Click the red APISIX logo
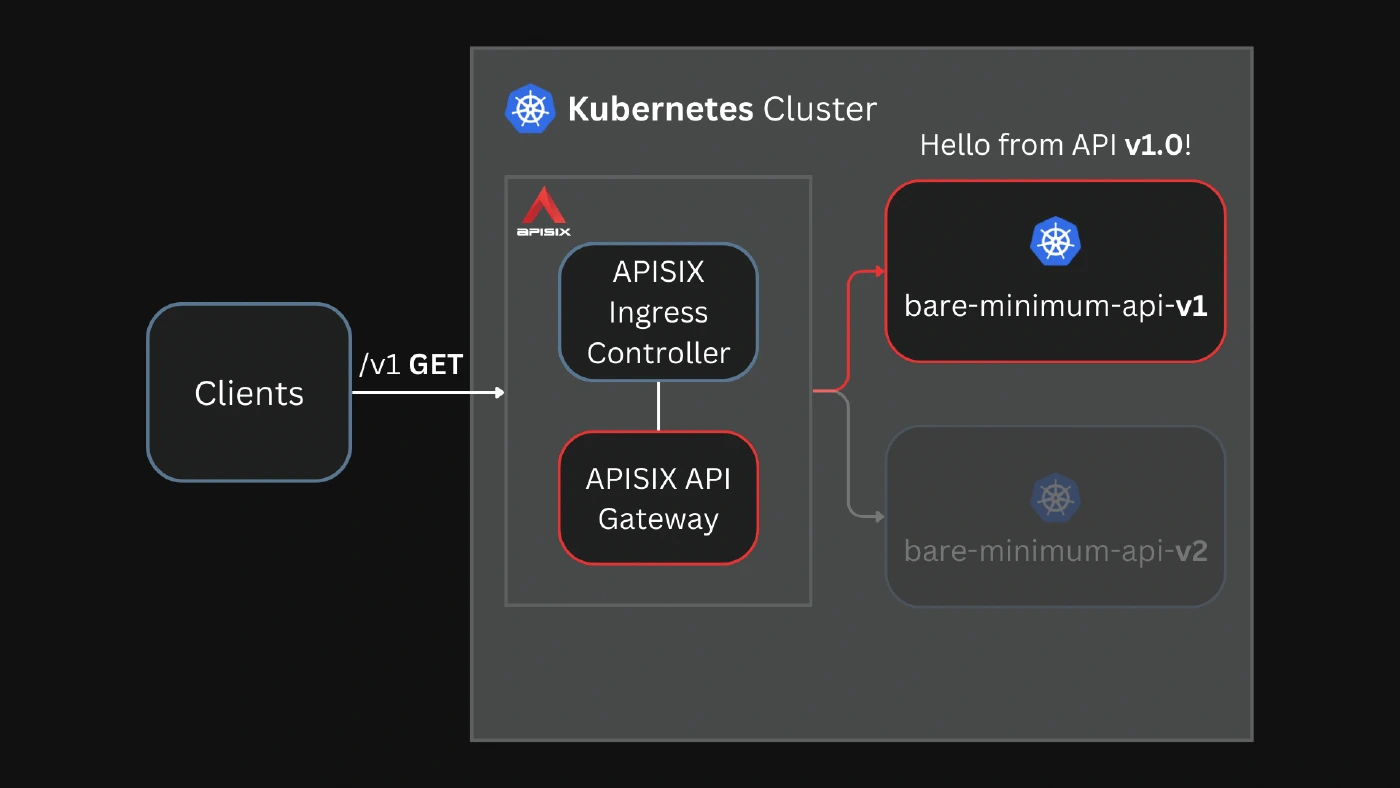Image resolution: width=1400 pixels, height=788 pixels. click(544, 211)
